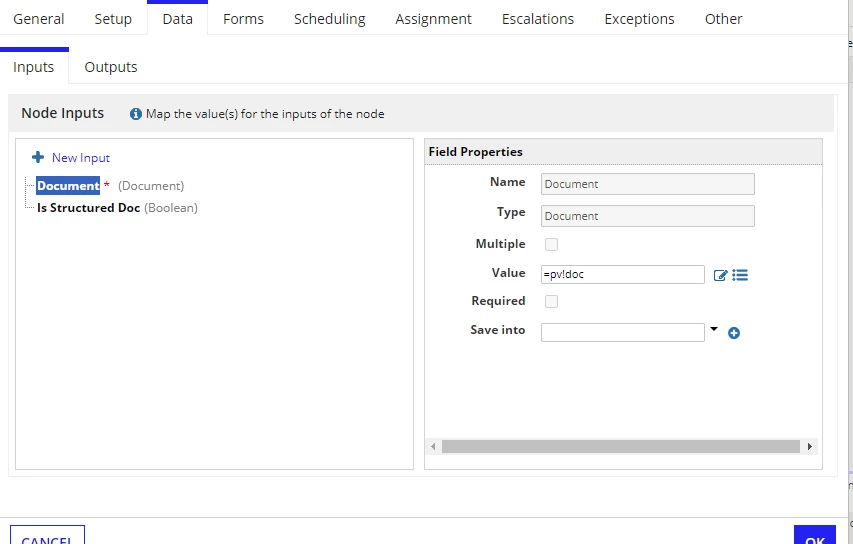Click the Name field containing Document
Viewport: 853px width, 544px height.
click(647, 184)
